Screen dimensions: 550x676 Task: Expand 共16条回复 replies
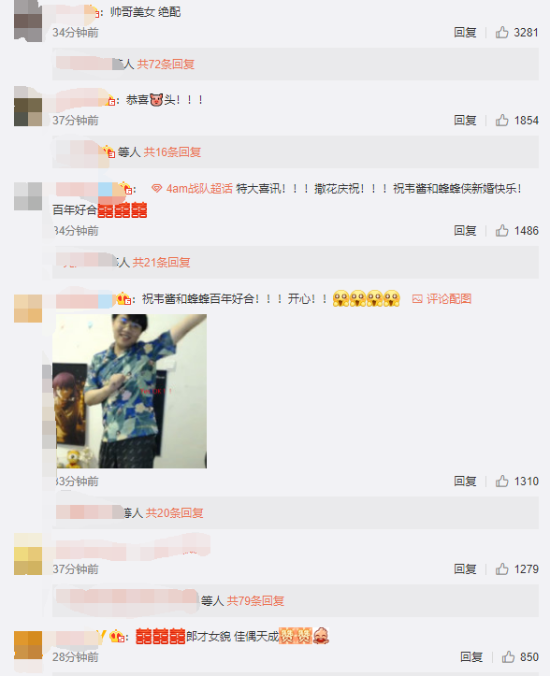(x=172, y=152)
